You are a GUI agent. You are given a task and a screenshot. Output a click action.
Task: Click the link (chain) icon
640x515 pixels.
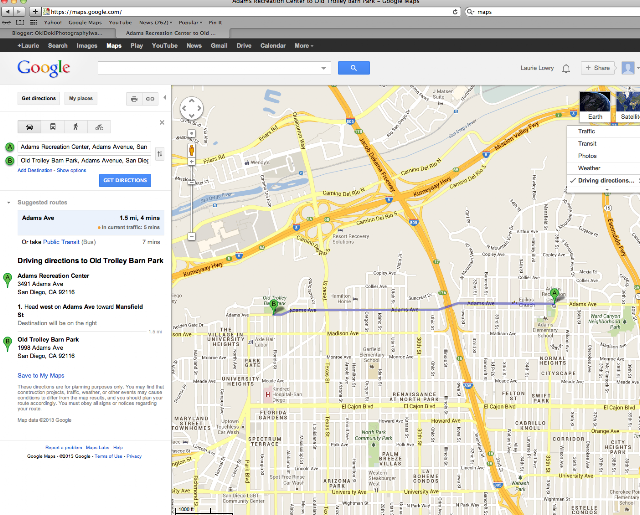coord(150,99)
